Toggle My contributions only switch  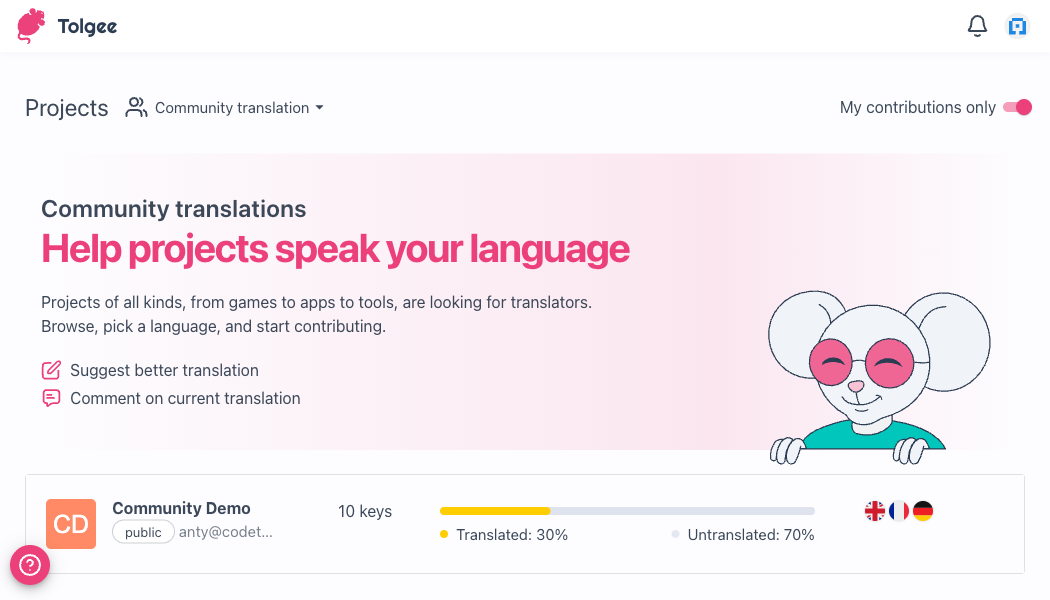pyautogui.click(x=1017, y=107)
